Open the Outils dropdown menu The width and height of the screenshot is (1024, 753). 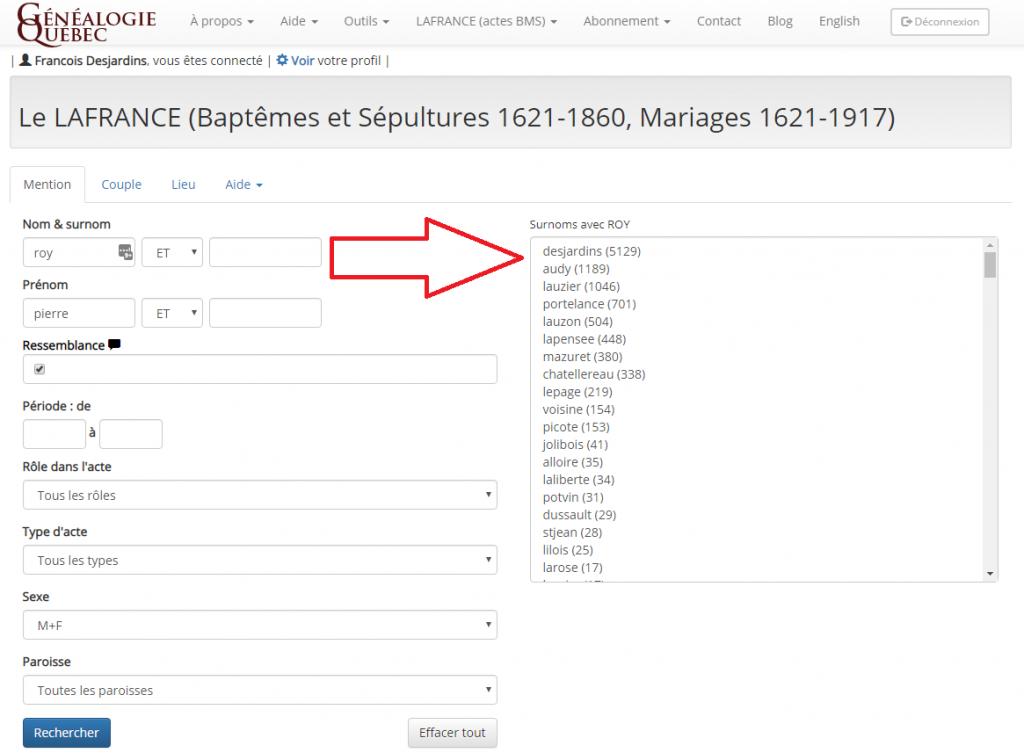click(x=366, y=22)
